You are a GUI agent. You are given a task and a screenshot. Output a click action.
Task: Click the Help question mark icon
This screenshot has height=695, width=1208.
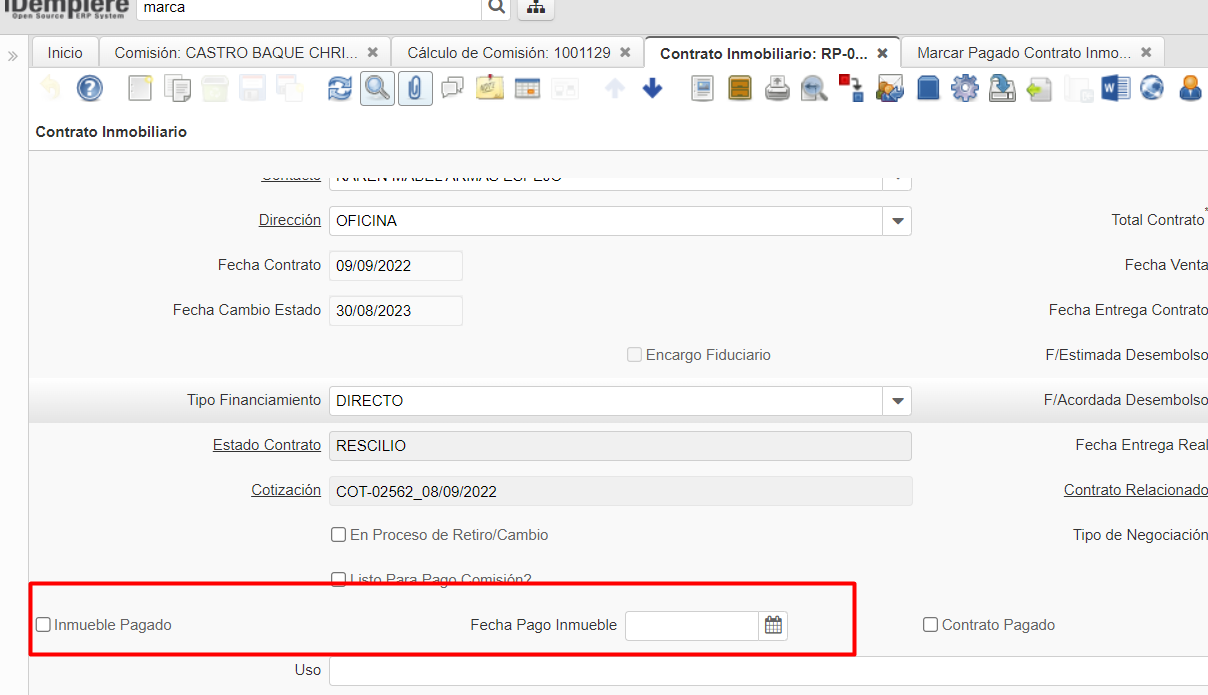pos(90,89)
